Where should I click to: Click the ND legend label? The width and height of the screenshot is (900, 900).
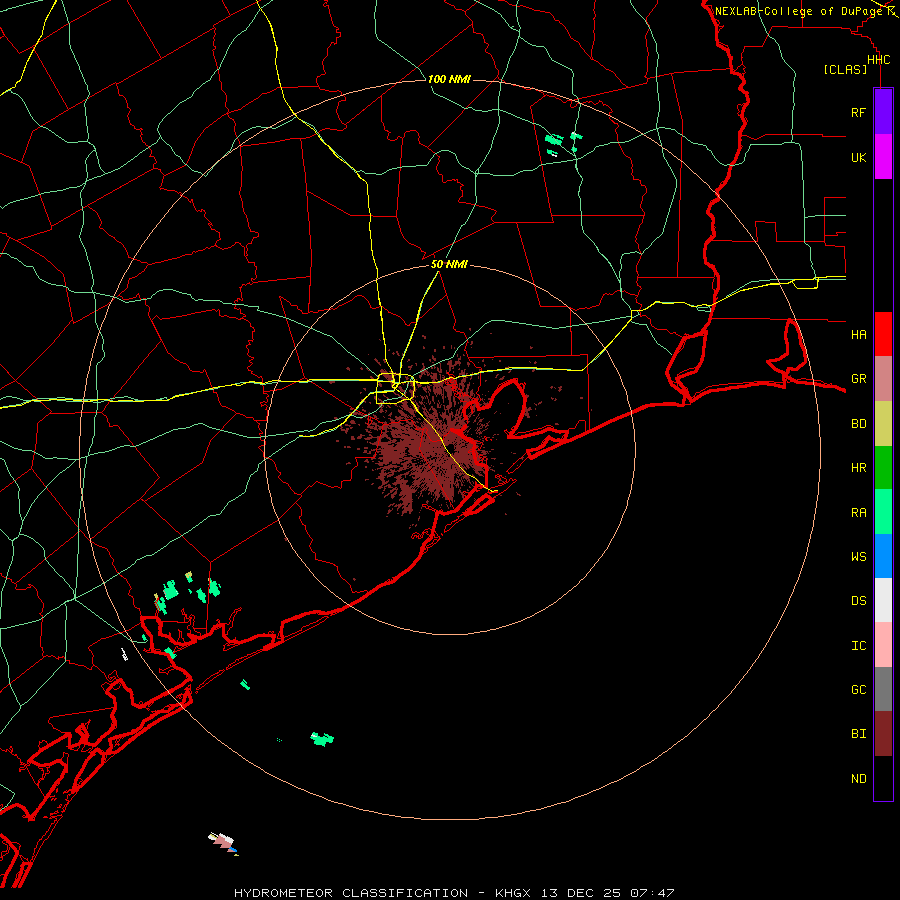click(858, 779)
